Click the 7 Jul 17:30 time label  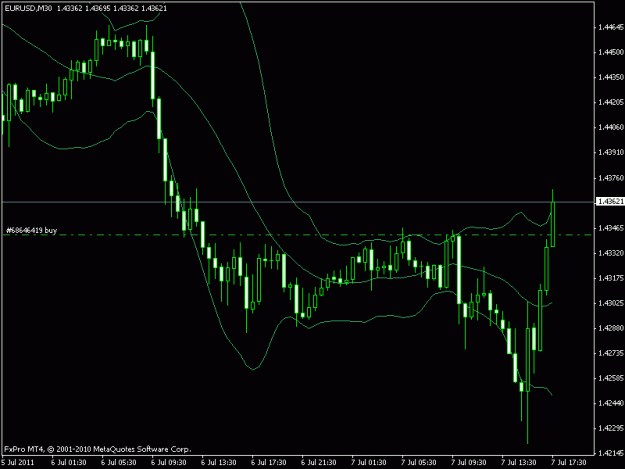point(569,463)
